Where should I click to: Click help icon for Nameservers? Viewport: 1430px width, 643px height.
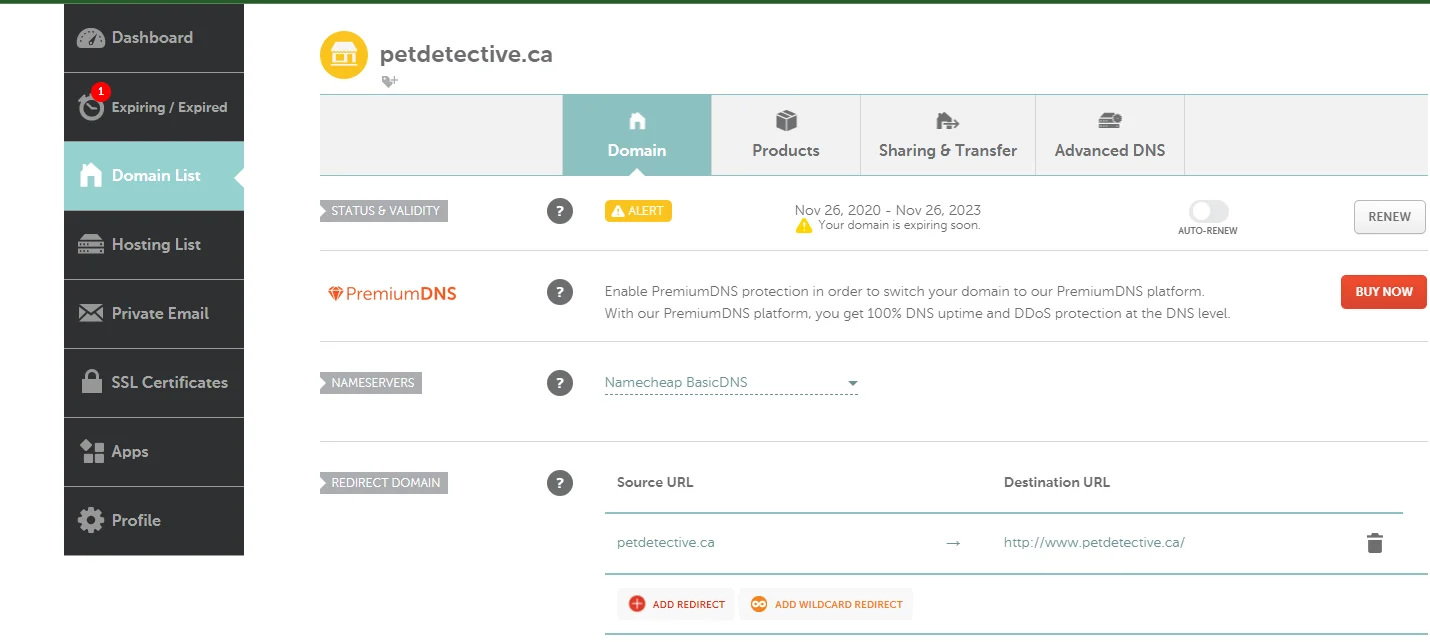pyautogui.click(x=560, y=382)
